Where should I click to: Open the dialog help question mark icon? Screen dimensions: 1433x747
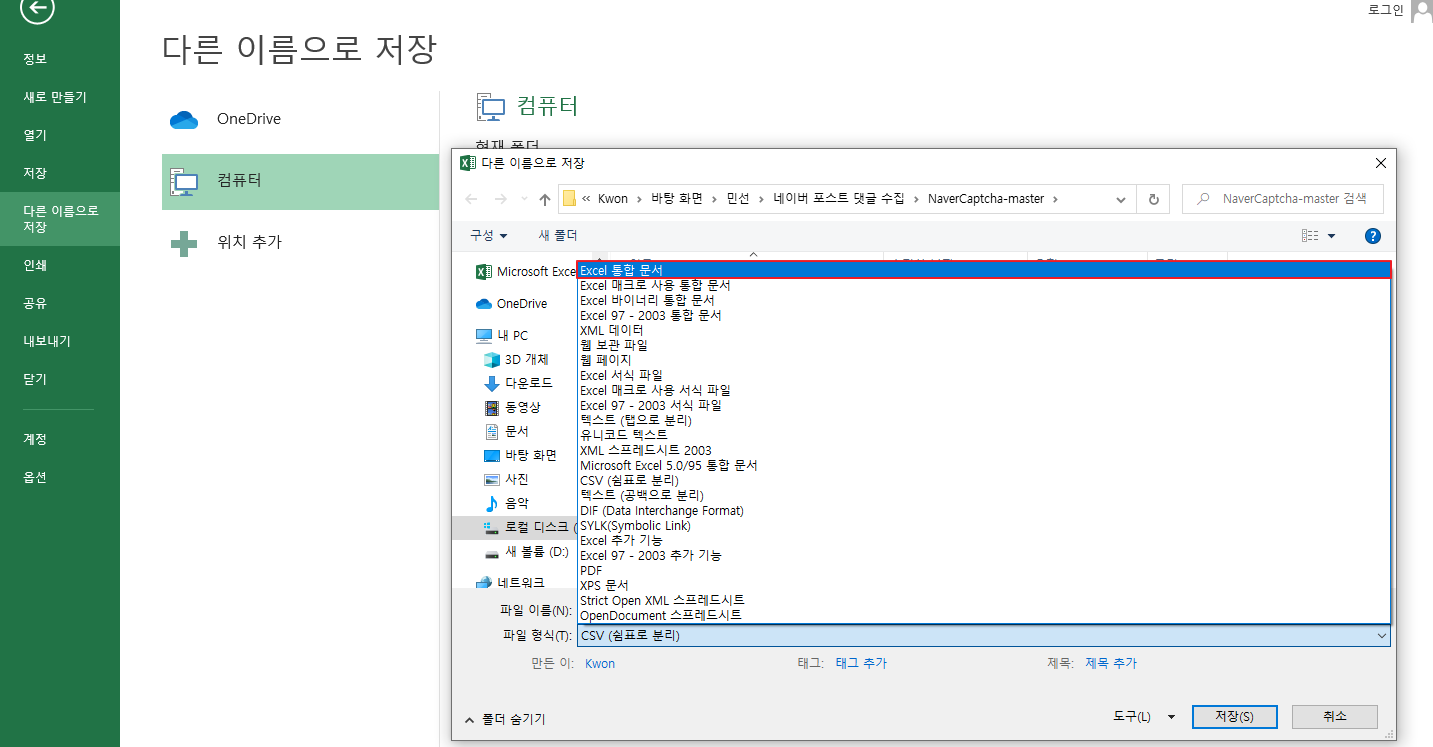[1373, 236]
